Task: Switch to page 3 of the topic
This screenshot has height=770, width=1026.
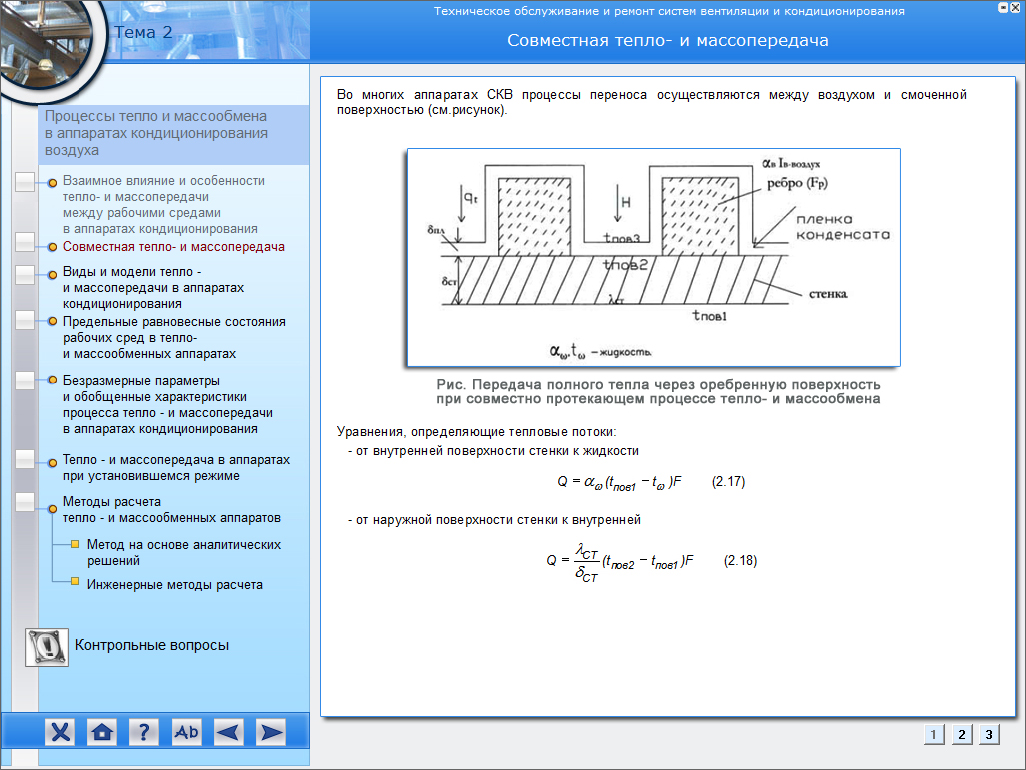Action: tap(988, 735)
